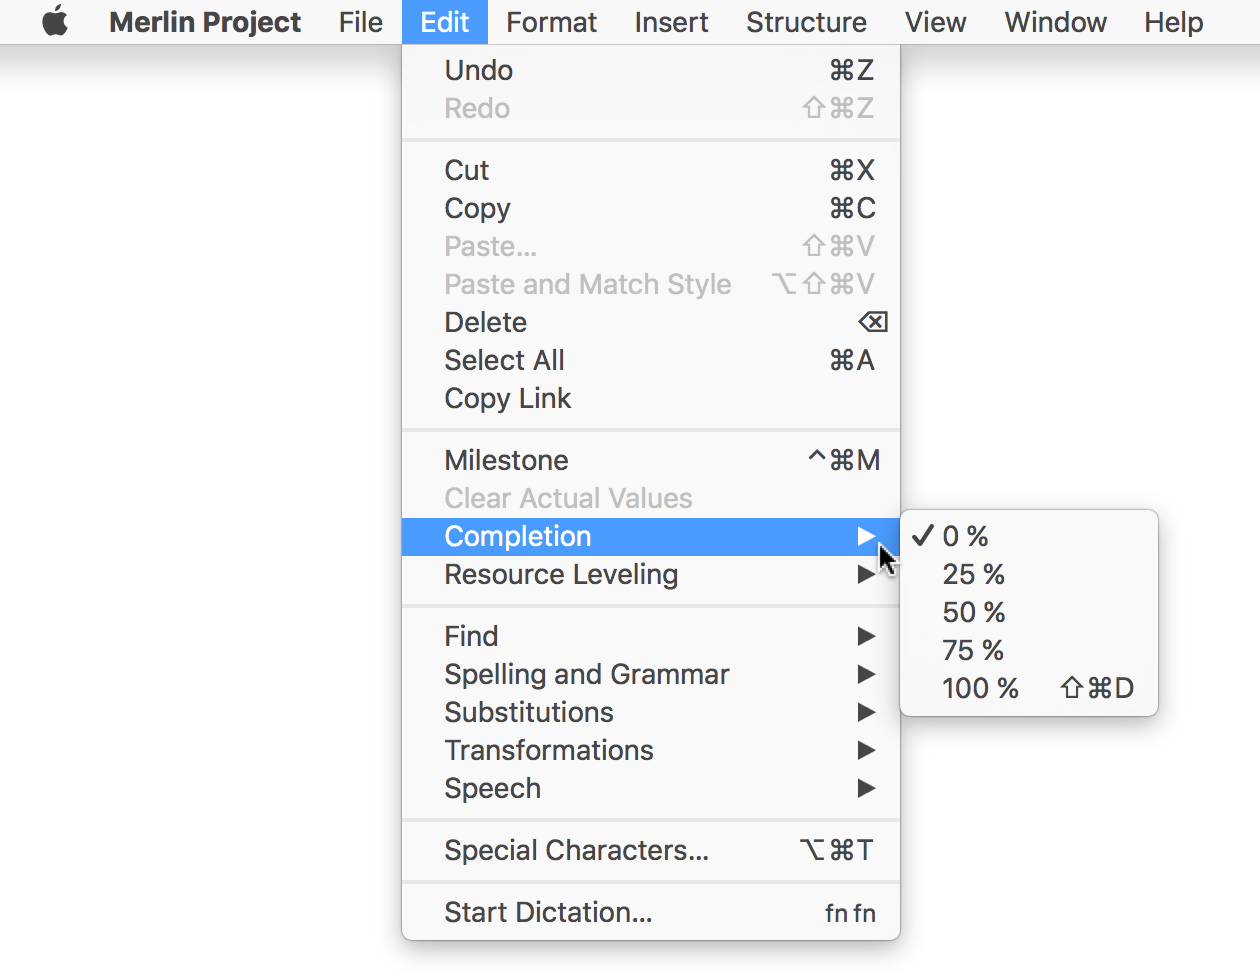The height and width of the screenshot is (980, 1260).
Task: Open the Window menu
Action: point(1056,22)
